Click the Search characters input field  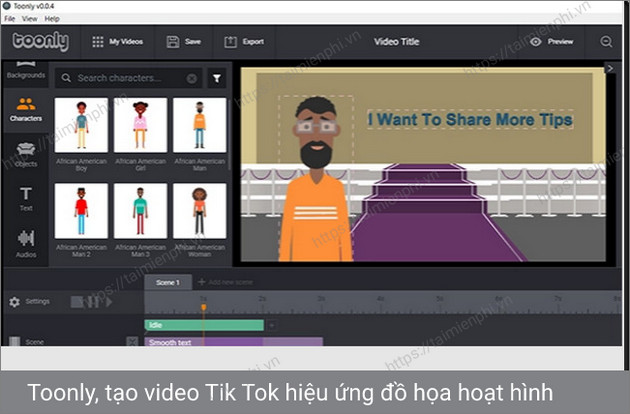click(125, 78)
